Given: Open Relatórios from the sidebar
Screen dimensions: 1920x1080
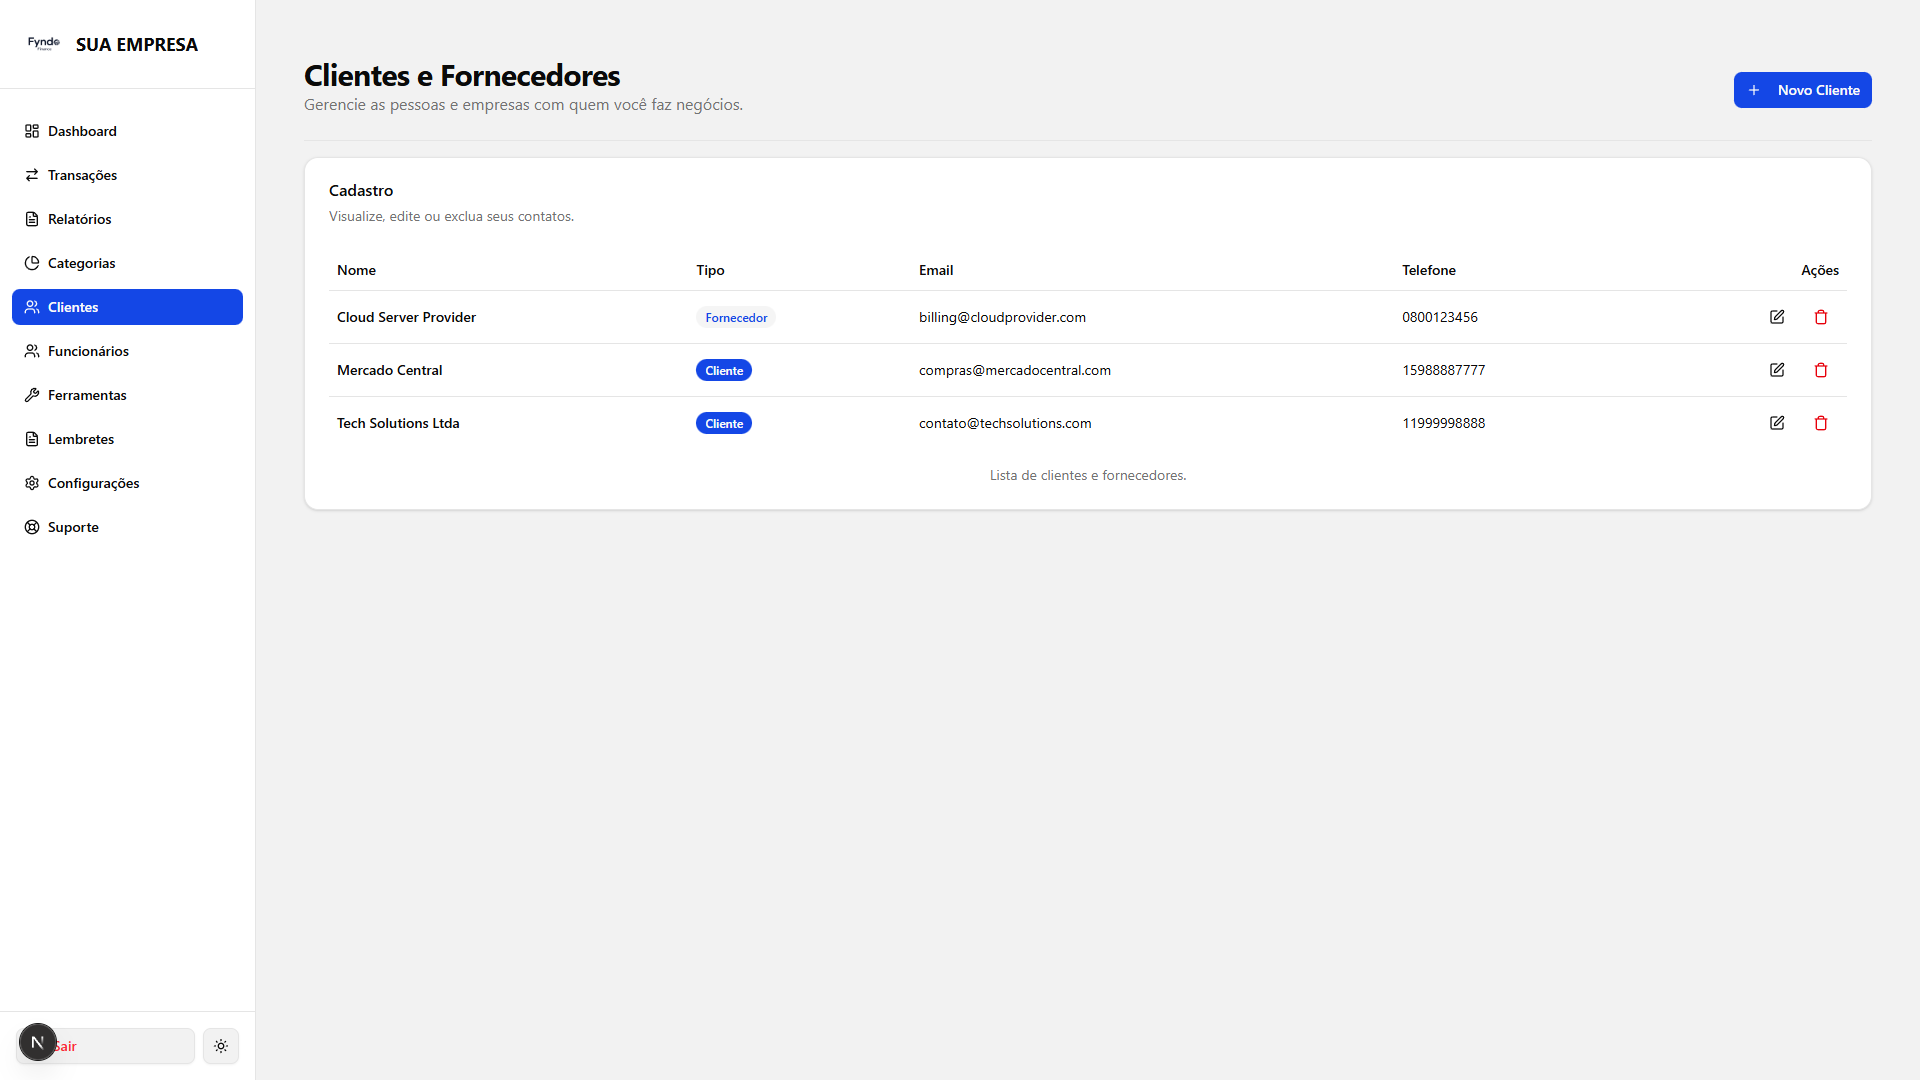Looking at the screenshot, I should (x=79, y=219).
